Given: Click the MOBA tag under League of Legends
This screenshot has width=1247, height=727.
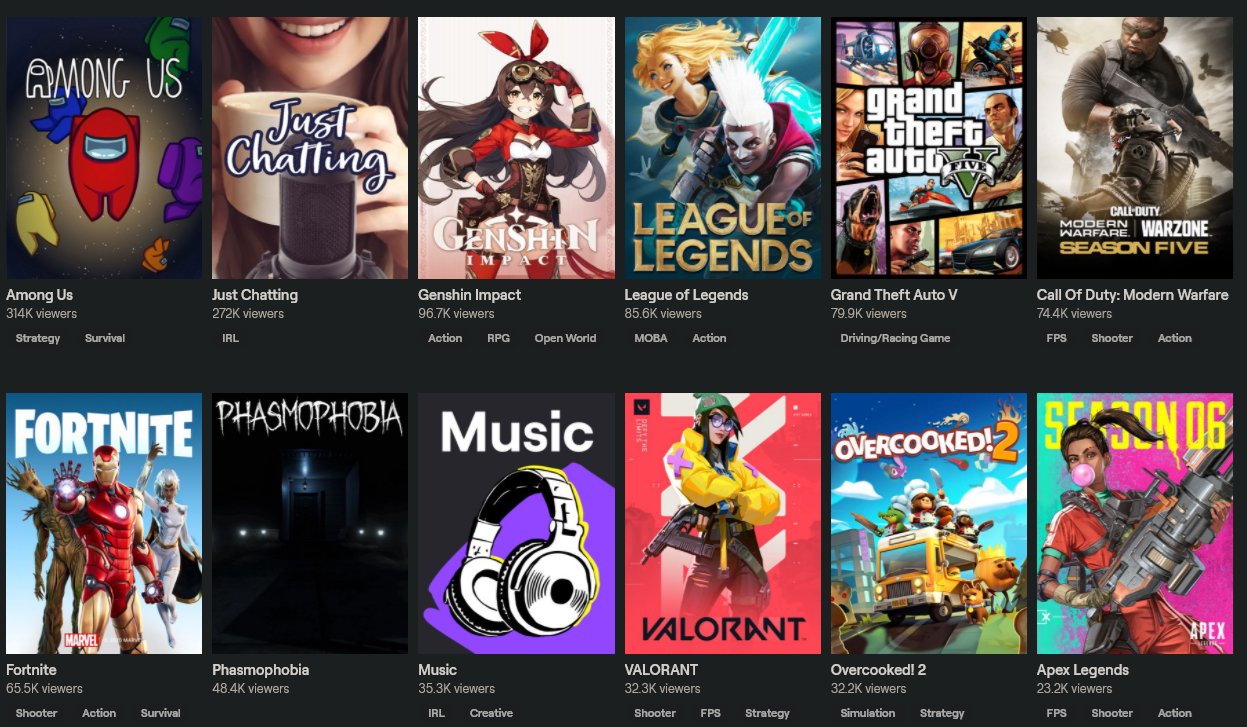Looking at the screenshot, I should tap(651, 338).
